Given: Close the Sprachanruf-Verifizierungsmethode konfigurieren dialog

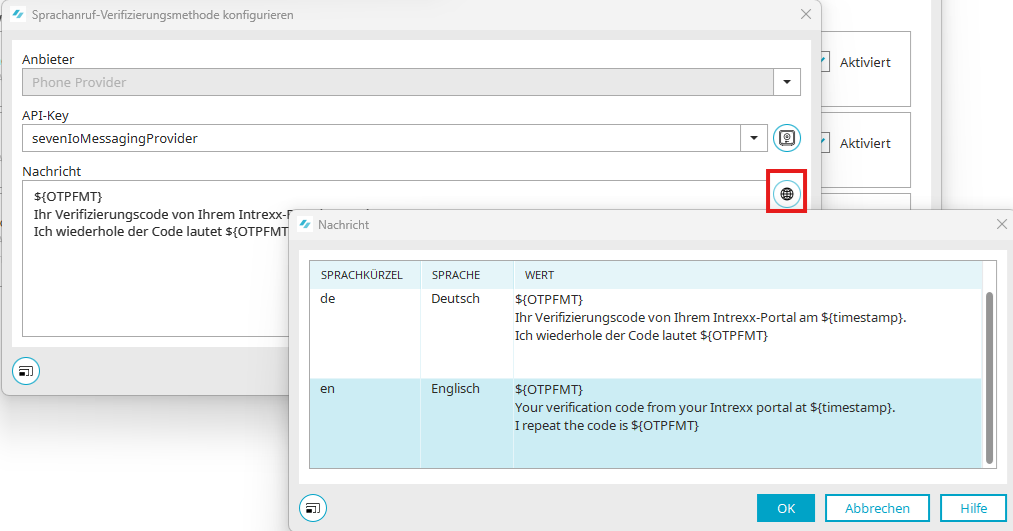Looking at the screenshot, I should [806, 15].
